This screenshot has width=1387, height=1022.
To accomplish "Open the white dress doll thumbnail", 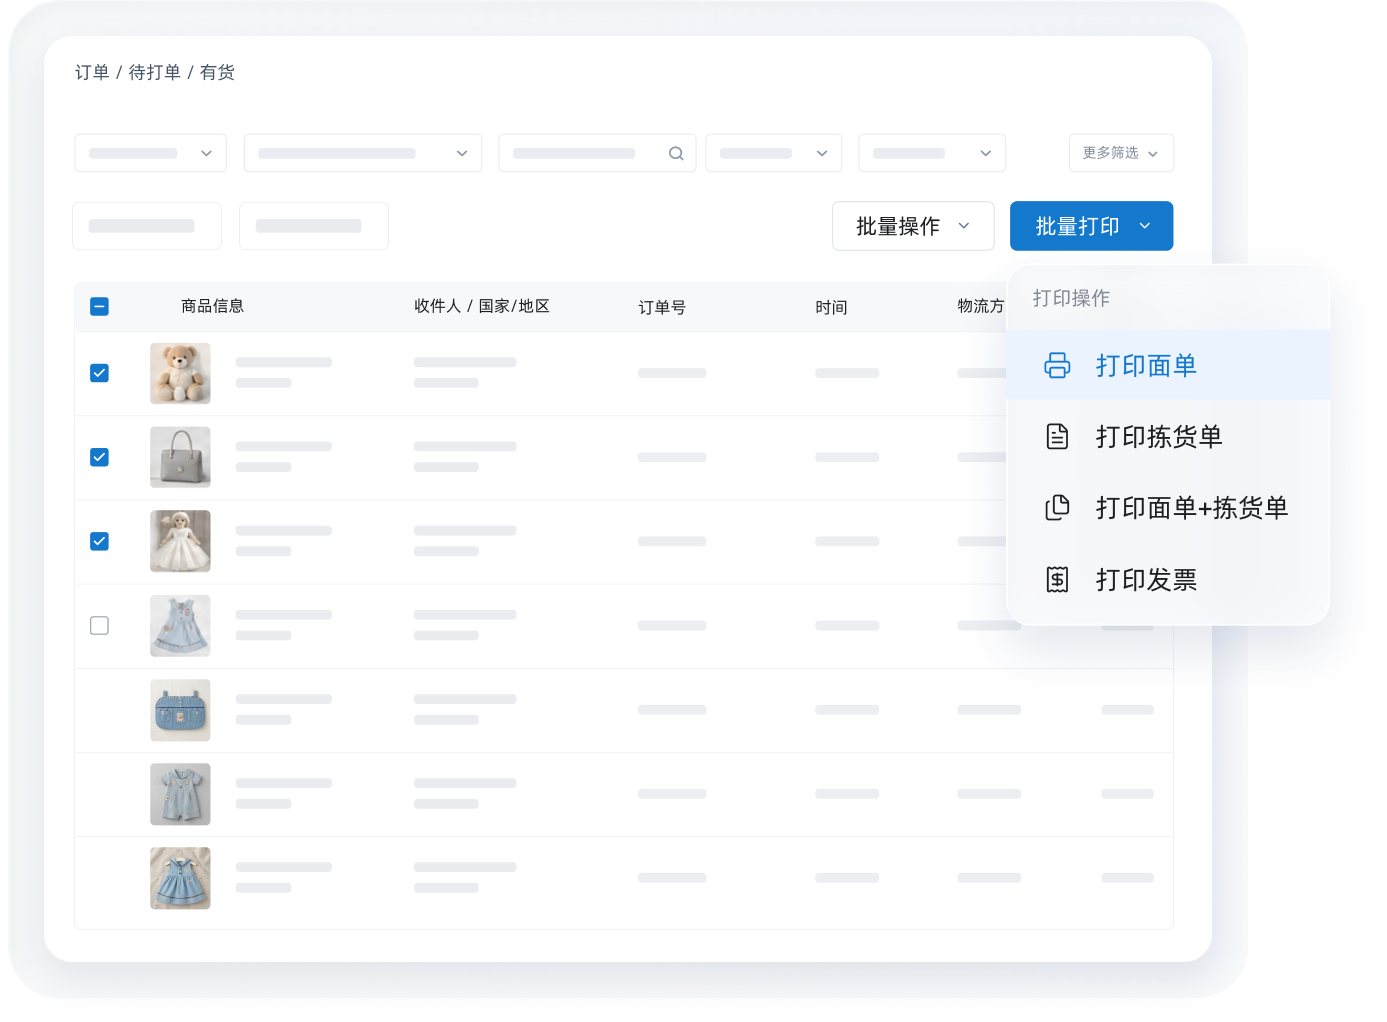I will coord(180,541).
